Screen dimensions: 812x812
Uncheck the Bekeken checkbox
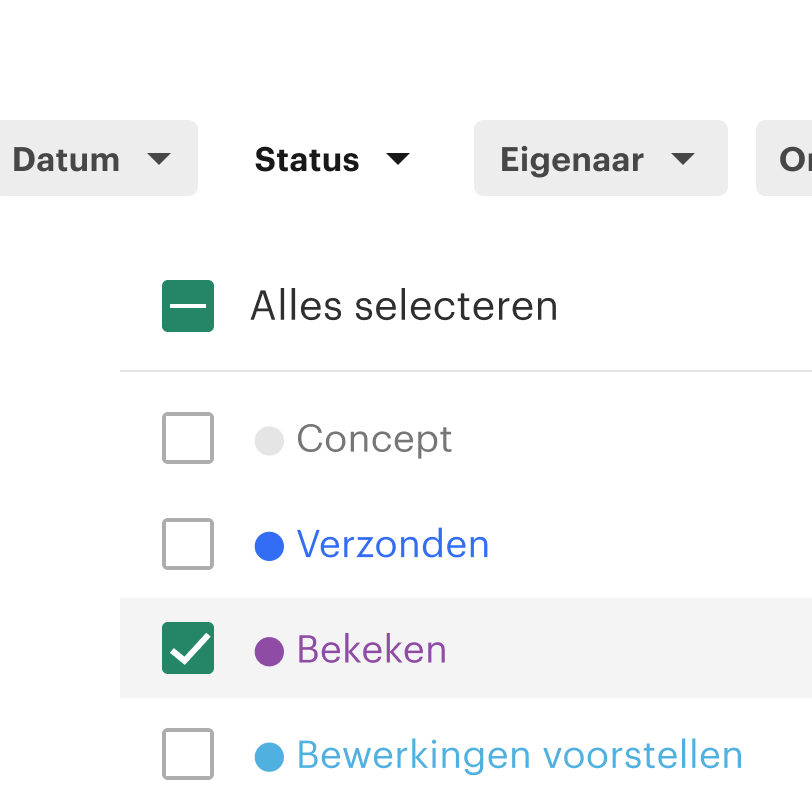coord(188,648)
